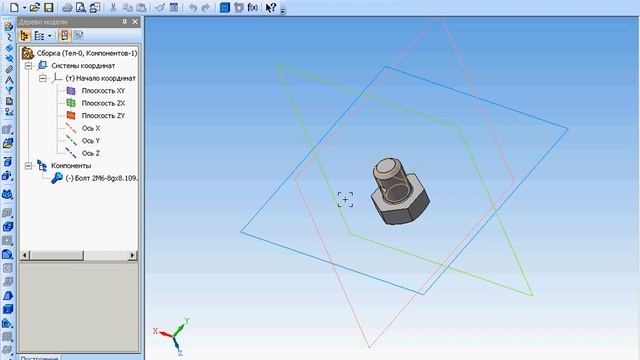Print the document
The width and height of the screenshot is (640, 360).
click(x=67, y=7)
